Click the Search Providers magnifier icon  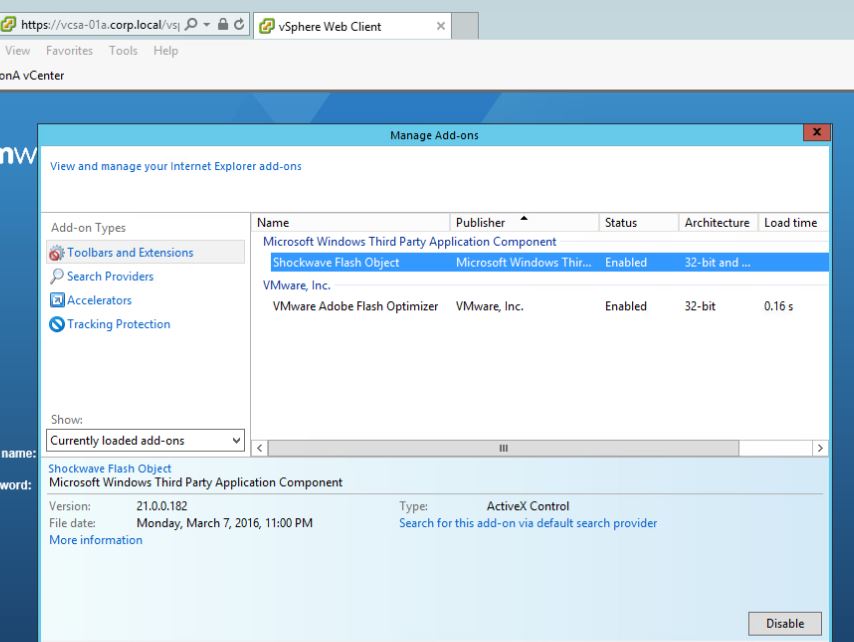(57, 276)
